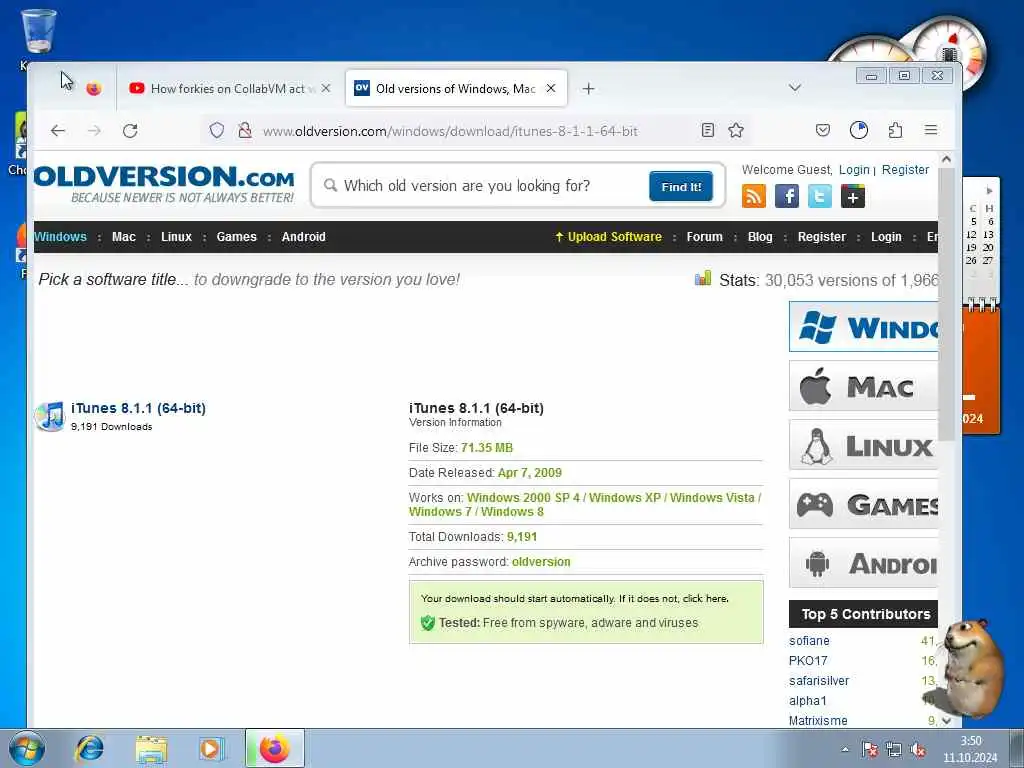Image resolution: width=1024 pixels, height=768 pixels.
Task: Open the Mac nav menu item
Action: tap(123, 236)
